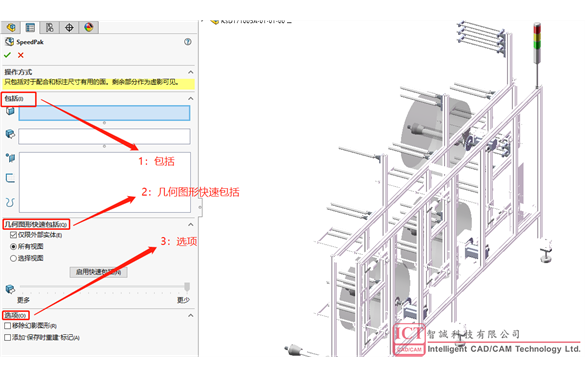
Task: Focus the large reference geometry list box
Action: 105,182
